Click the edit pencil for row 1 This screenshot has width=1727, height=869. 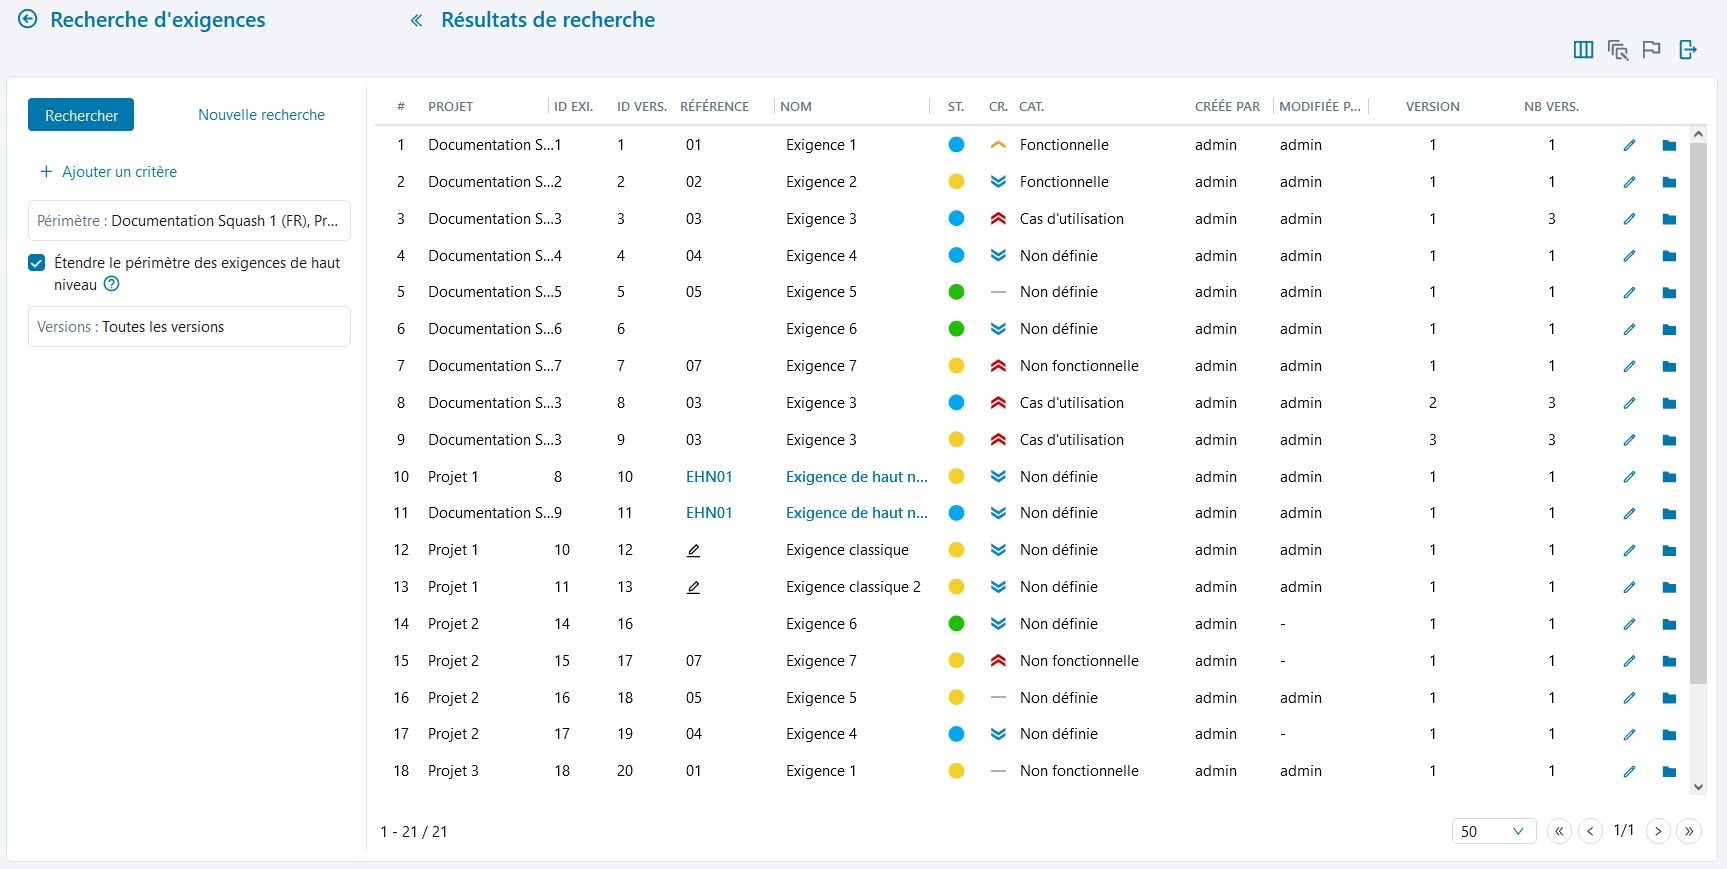[x=1629, y=145]
